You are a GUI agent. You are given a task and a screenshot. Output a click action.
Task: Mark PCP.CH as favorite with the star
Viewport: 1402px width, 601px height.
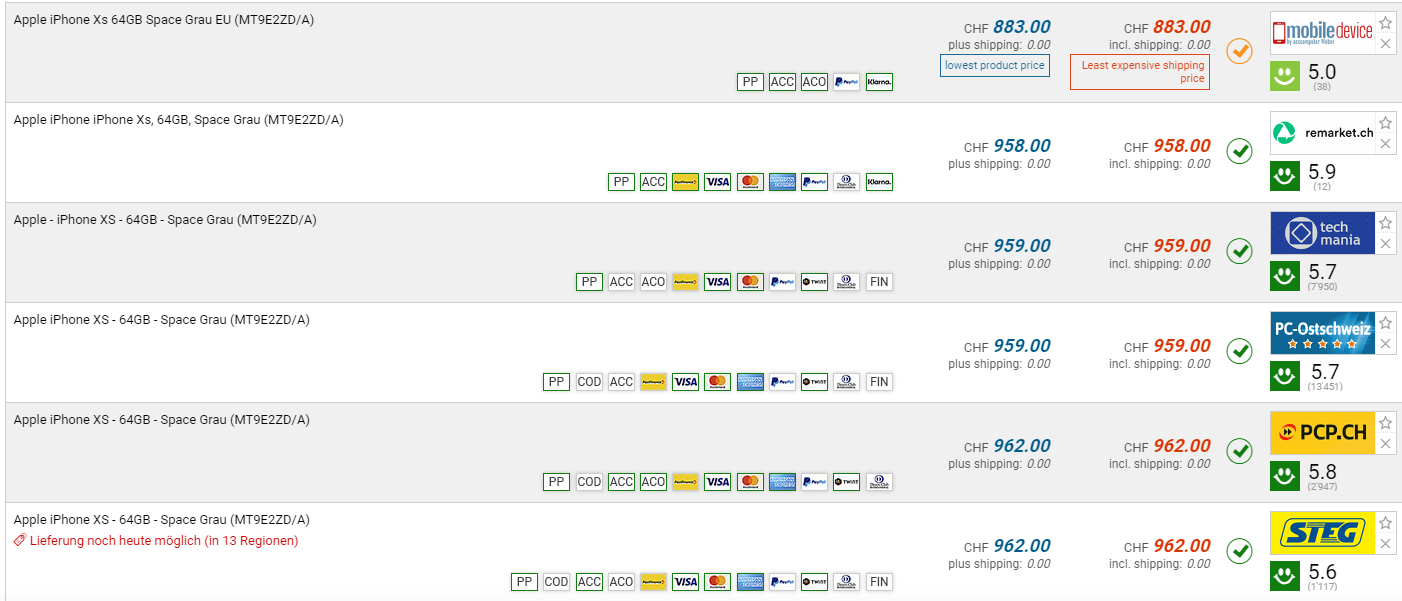pos(1385,423)
